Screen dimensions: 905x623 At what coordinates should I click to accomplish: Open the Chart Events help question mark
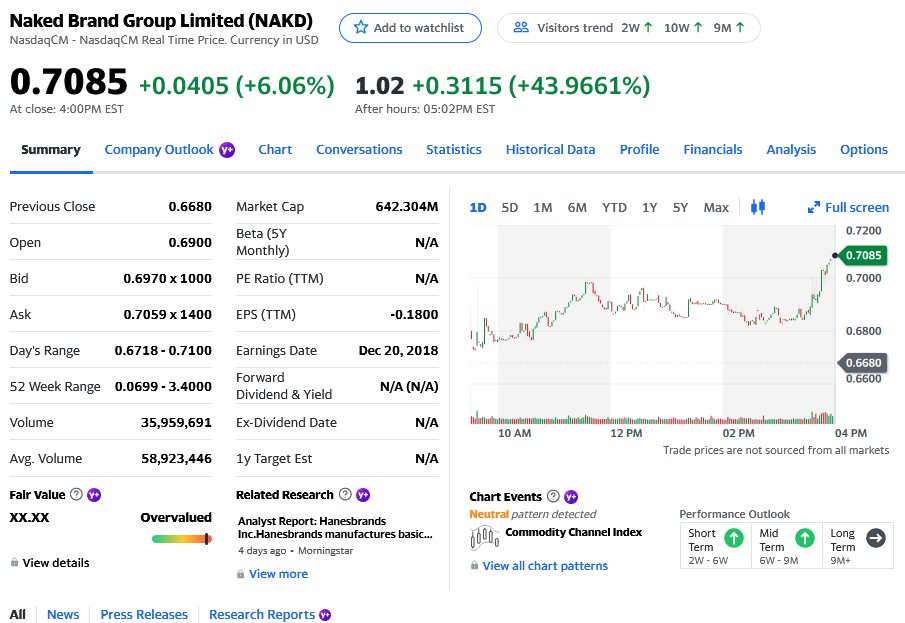(x=553, y=496)
